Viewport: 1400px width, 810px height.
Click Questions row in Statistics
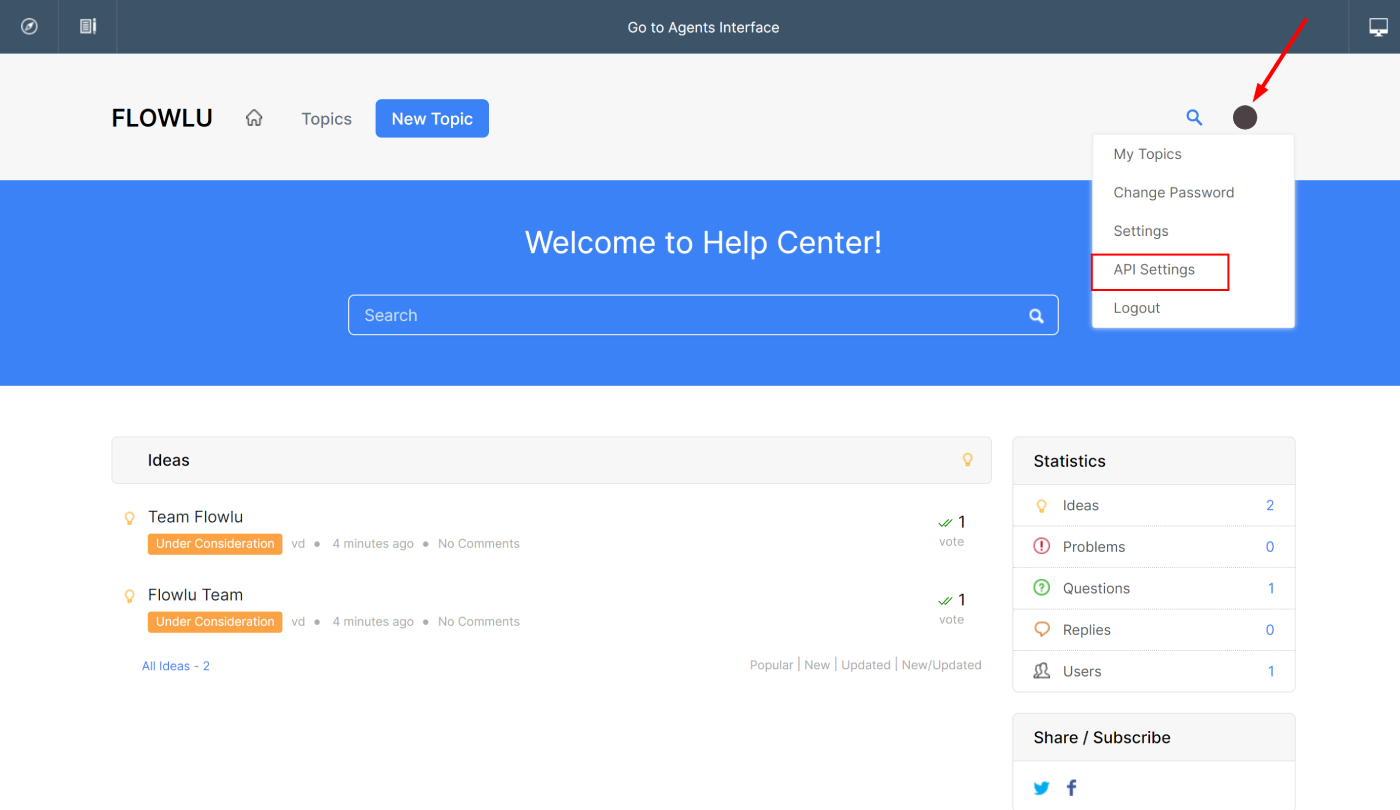tap(1154, 588)
